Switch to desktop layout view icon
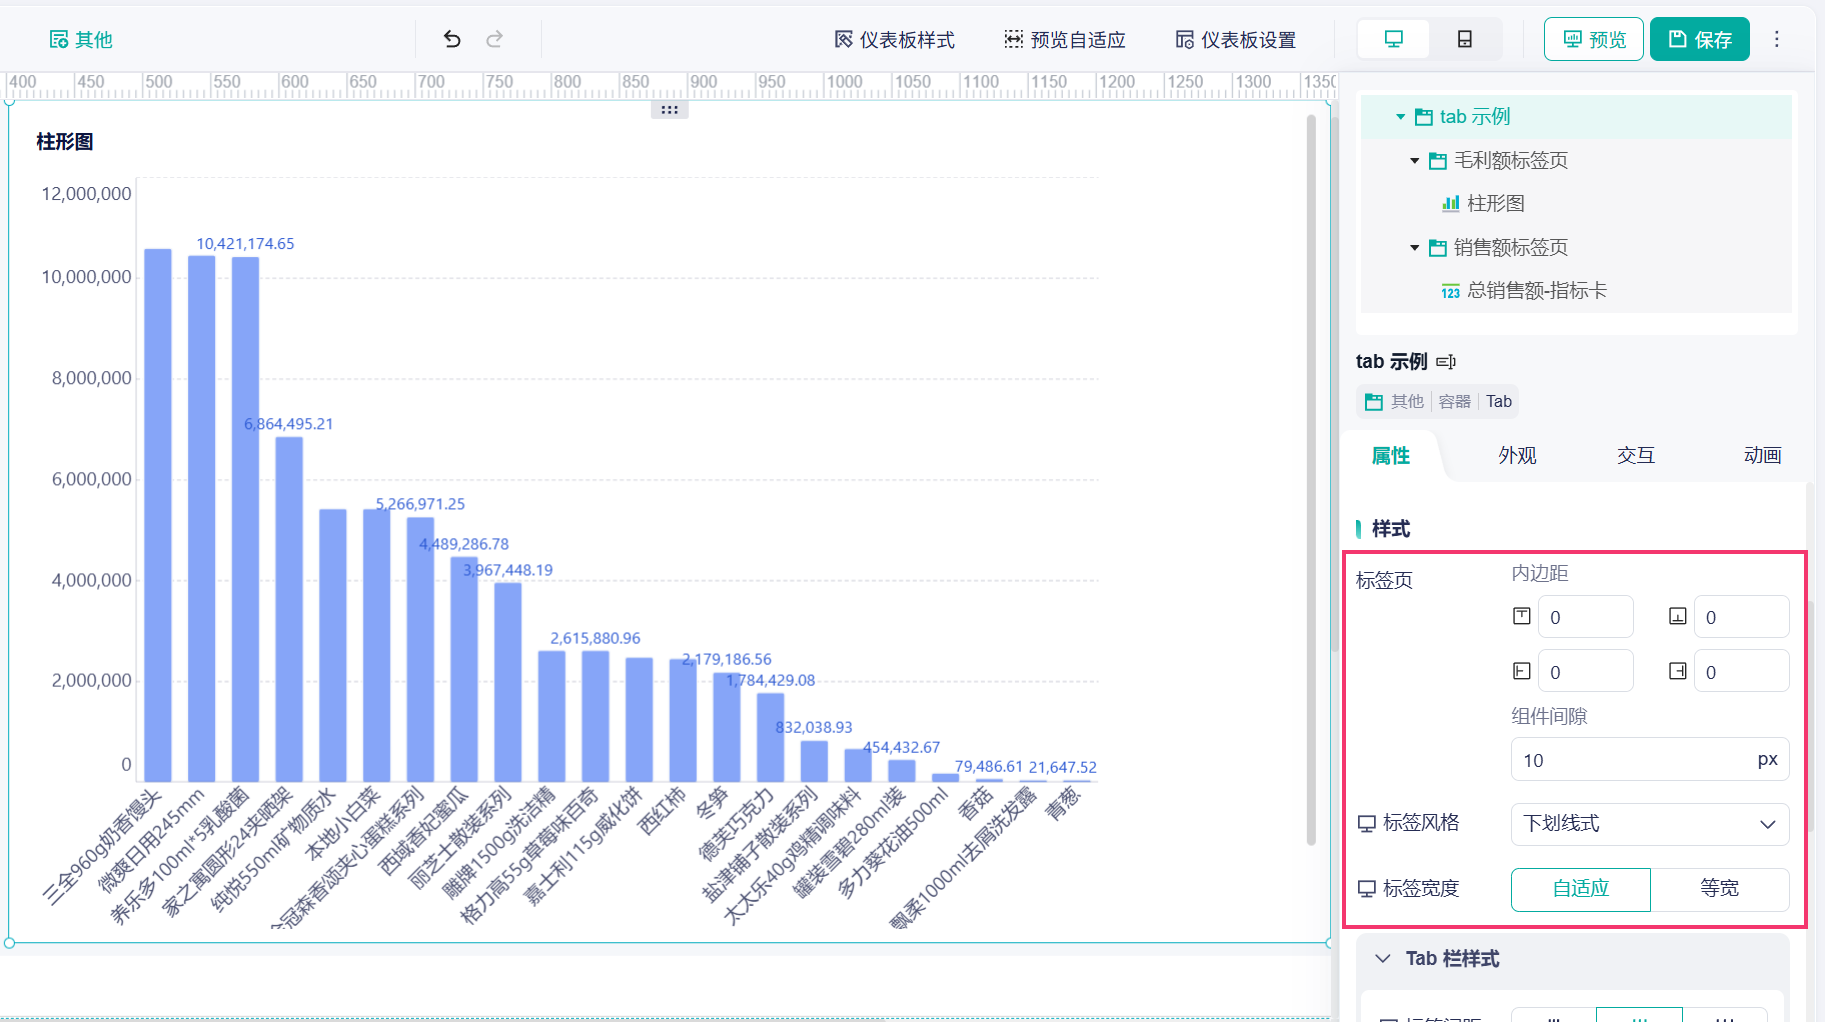This screenshot has width=1825, height=1022. click(x=1393, y=39)
